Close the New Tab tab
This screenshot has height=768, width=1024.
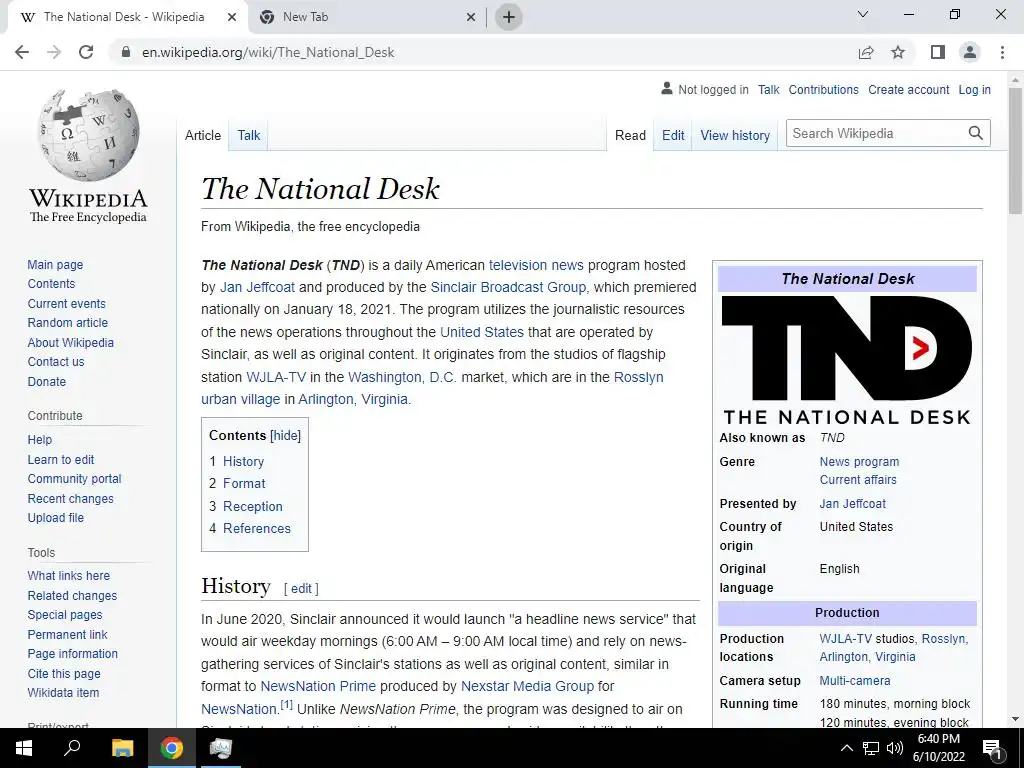[x=471, y=18]
